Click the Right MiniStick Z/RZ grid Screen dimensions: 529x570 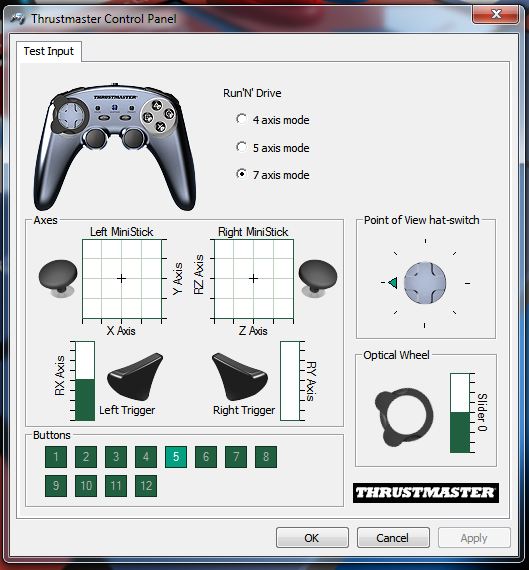tap(254, 279)
